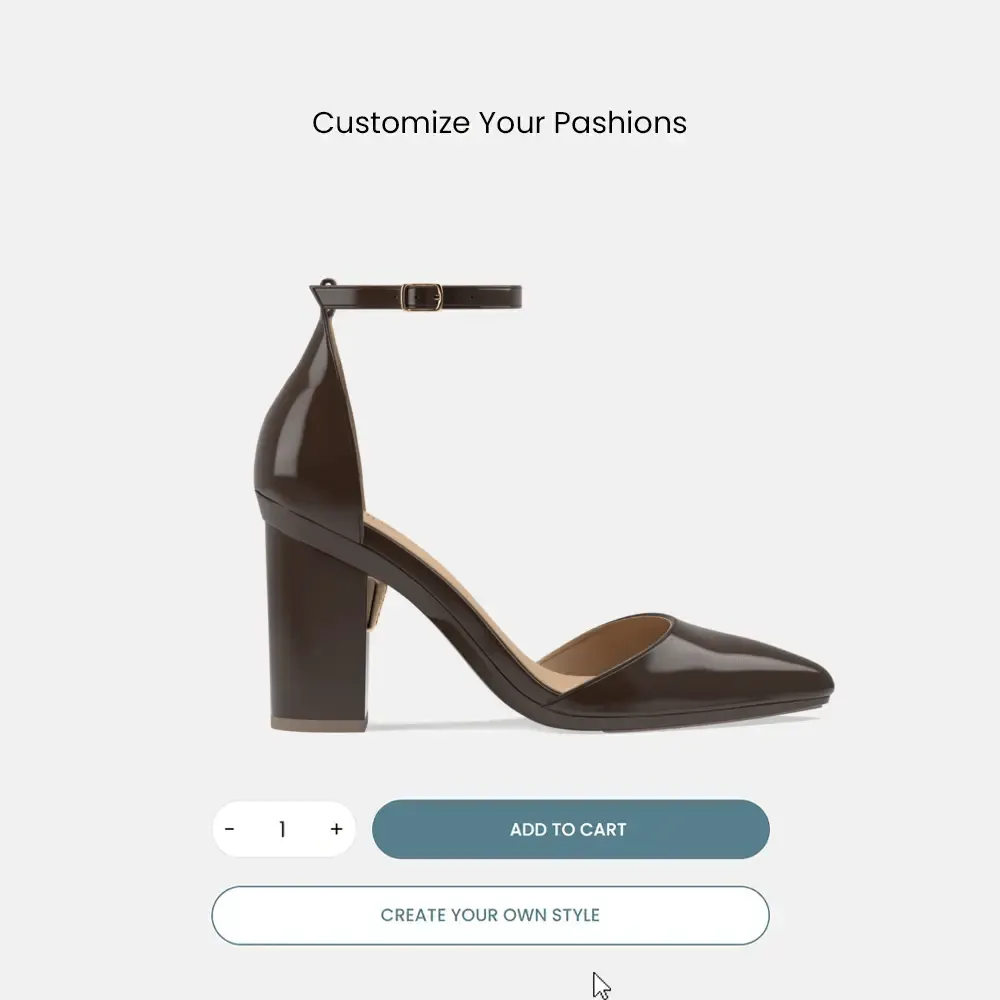Open CREATE YOUR OWN STYLE
The height and width of the screenshot is (1000, 1000).
(490, 915)
